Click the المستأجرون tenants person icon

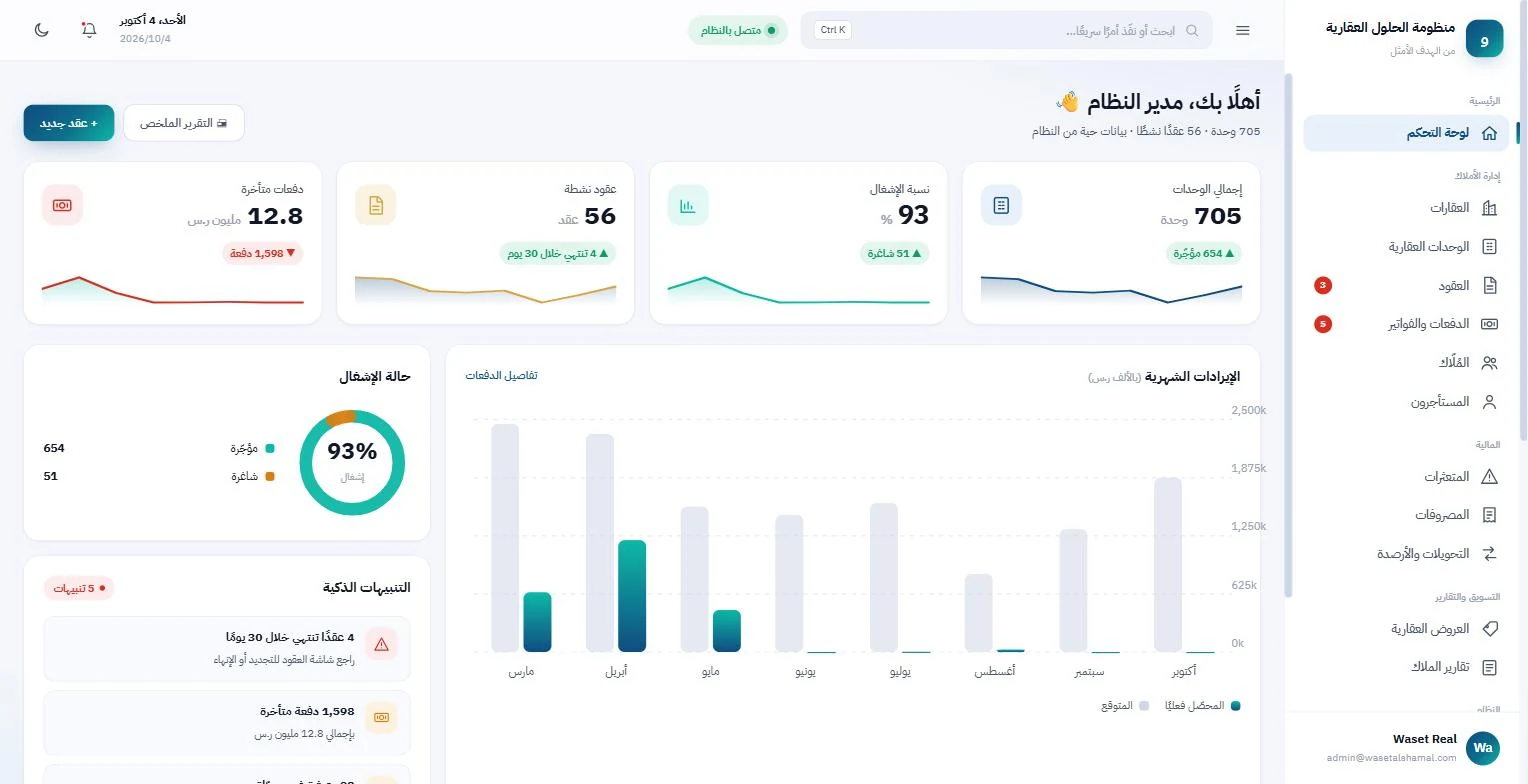1489,402
